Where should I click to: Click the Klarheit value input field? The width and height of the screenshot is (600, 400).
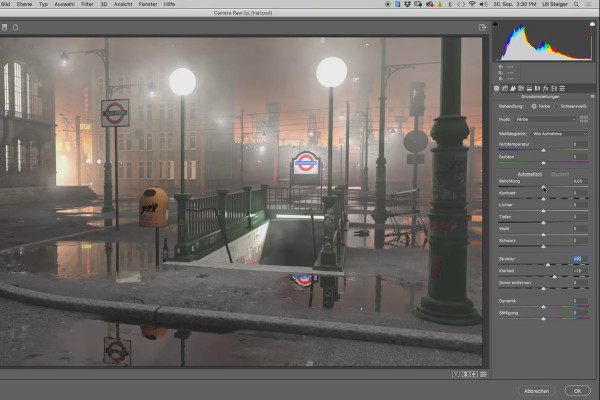click(580, 271)
